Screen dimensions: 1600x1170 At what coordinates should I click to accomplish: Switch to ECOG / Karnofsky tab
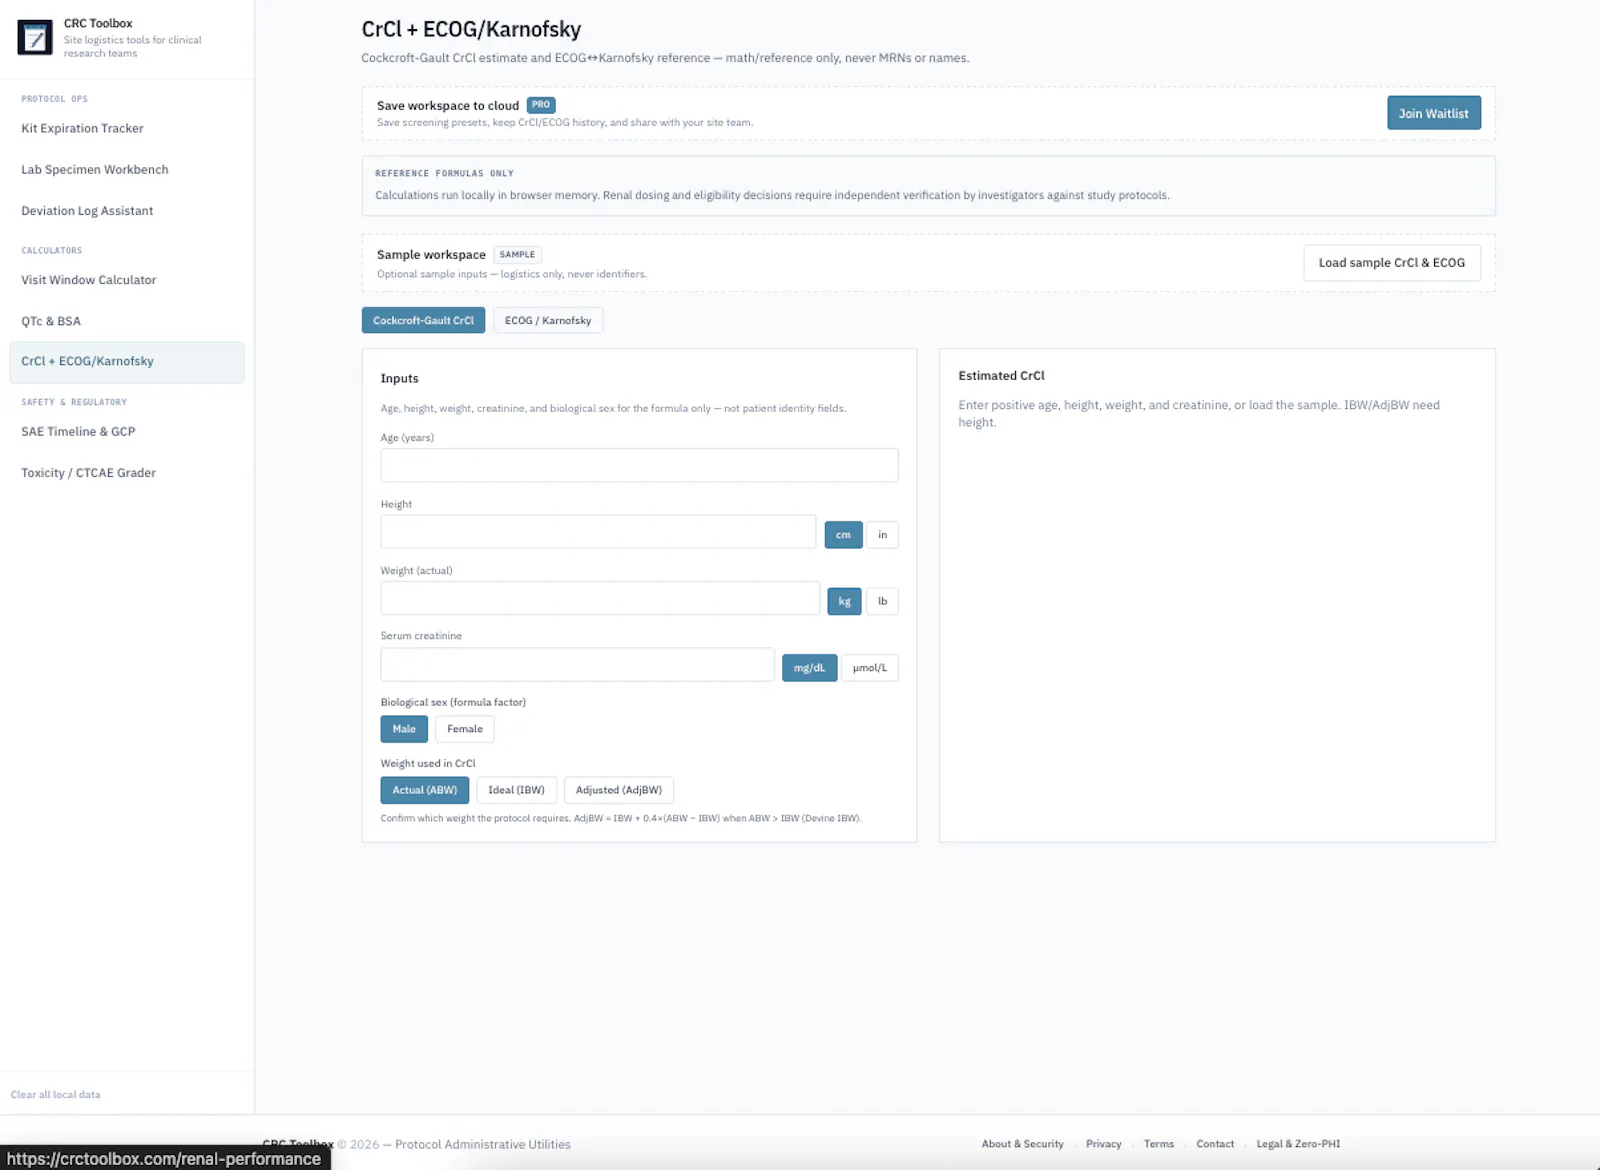[548, 320]
